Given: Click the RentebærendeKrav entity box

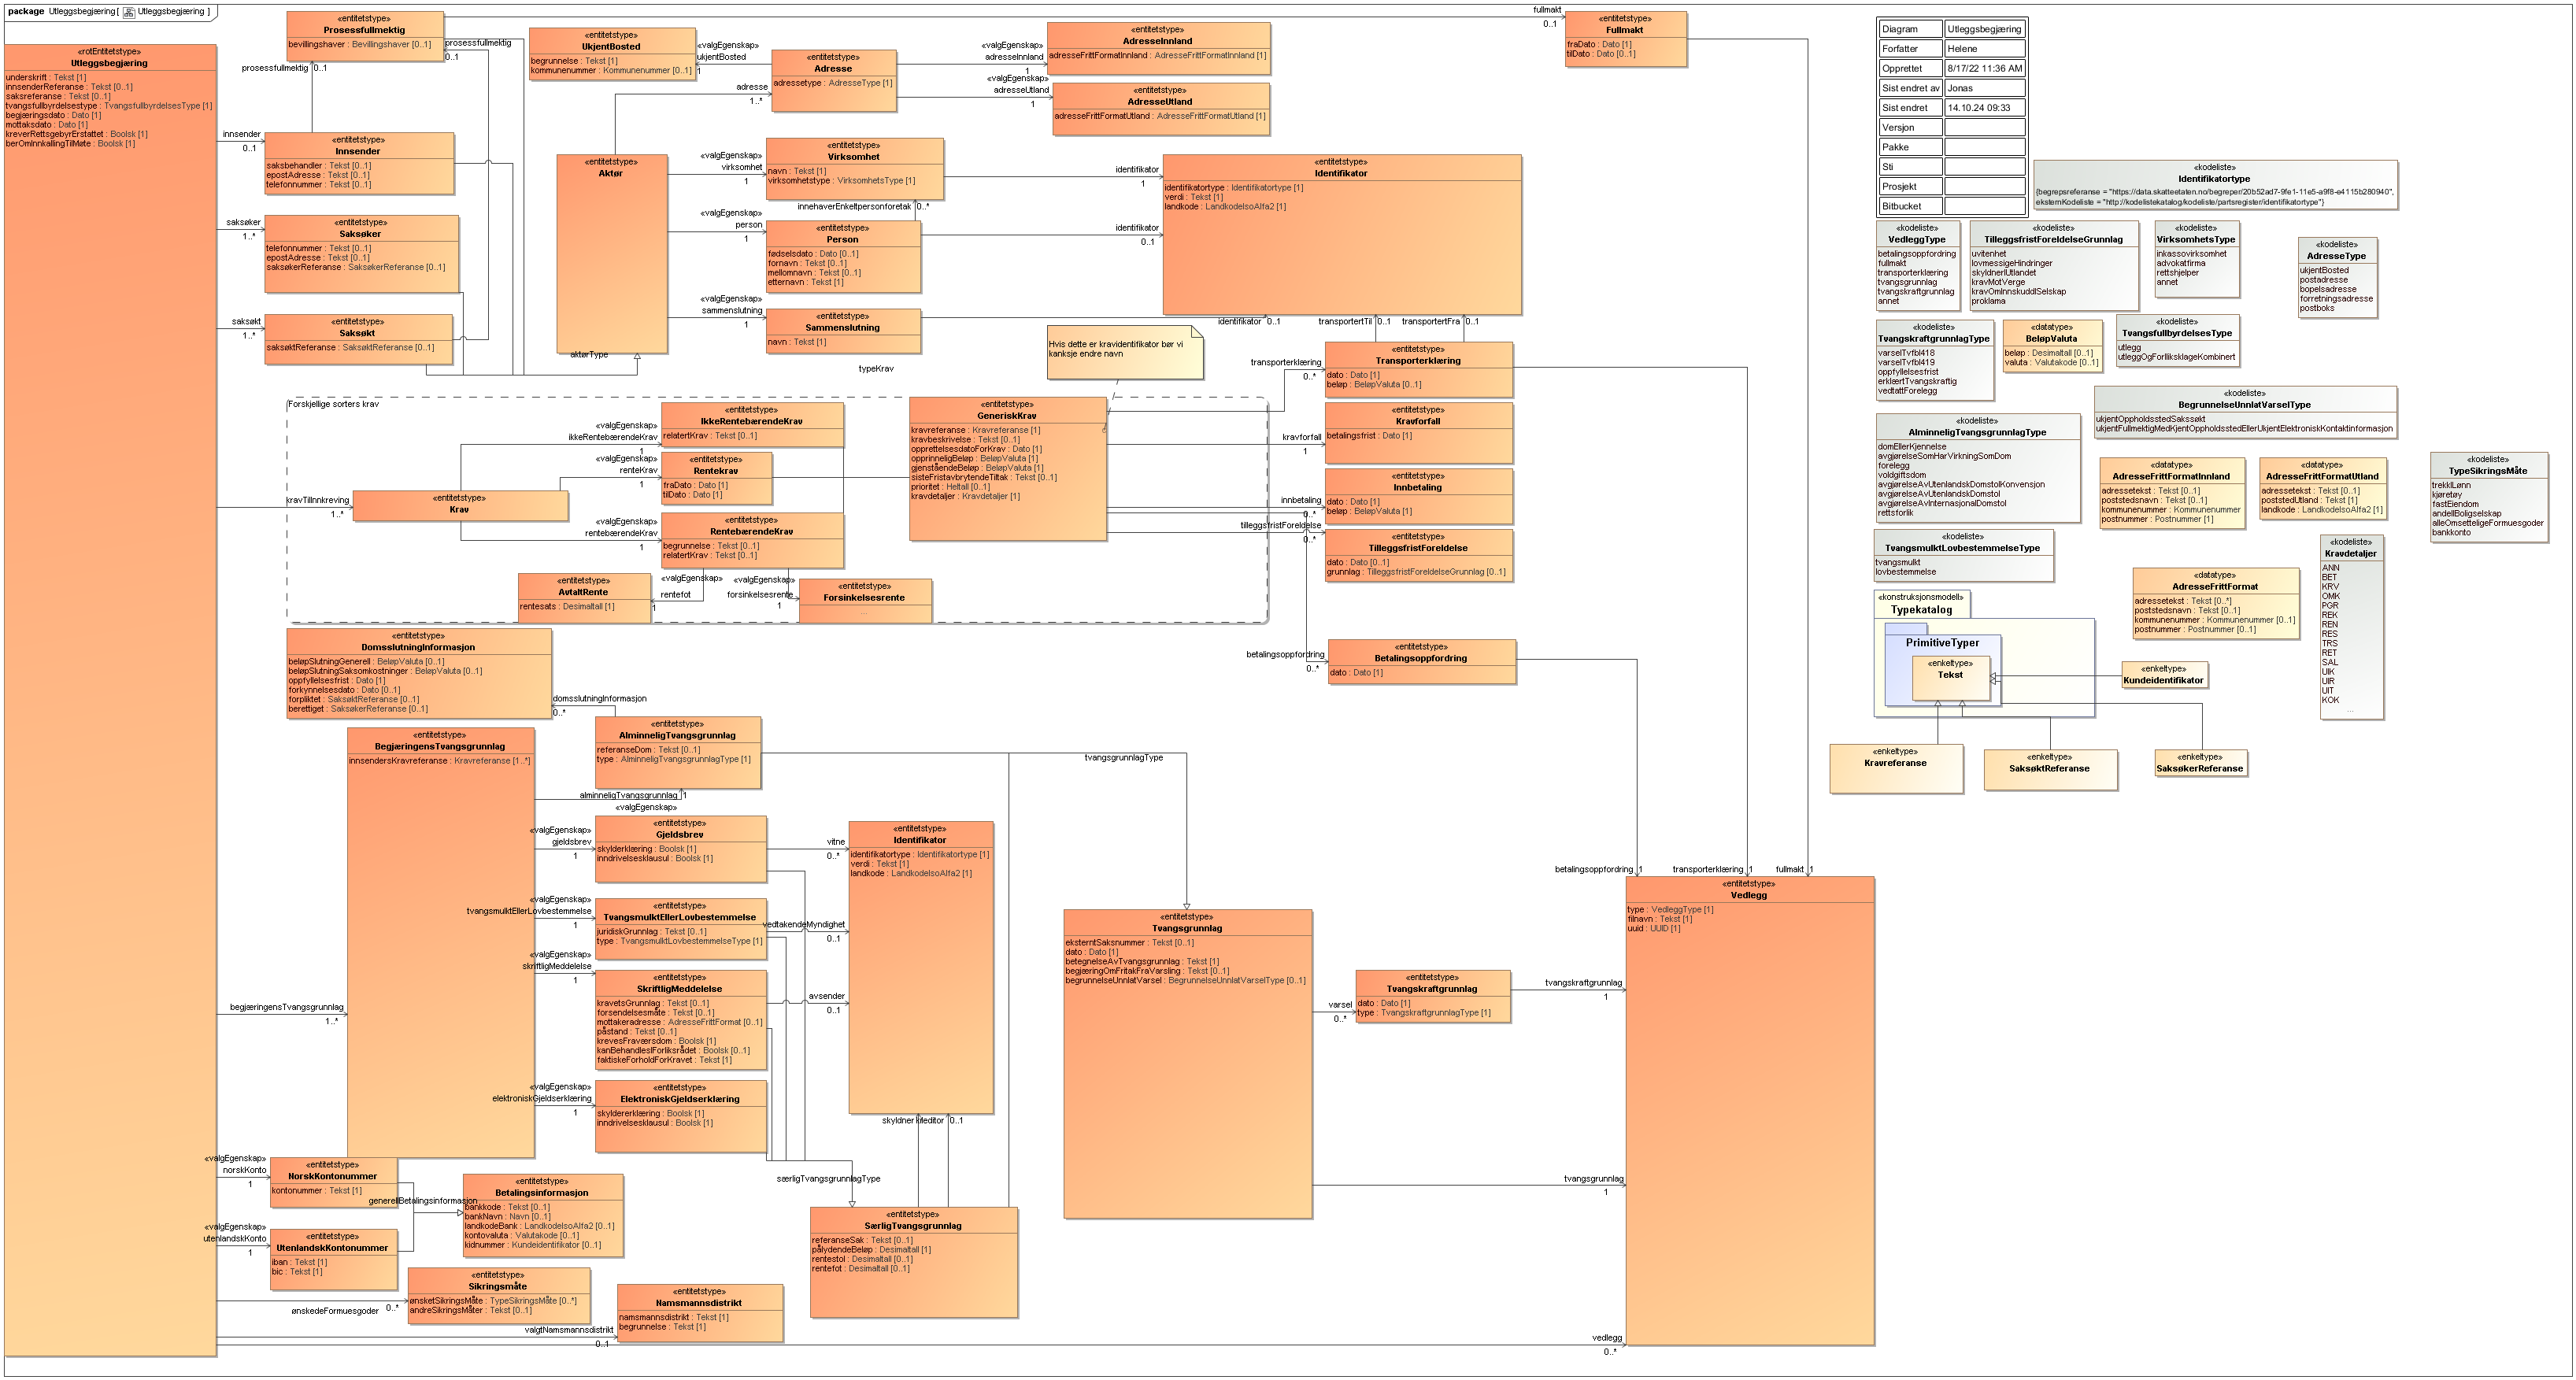Looking at the screenshot, I should click(752, 540).
